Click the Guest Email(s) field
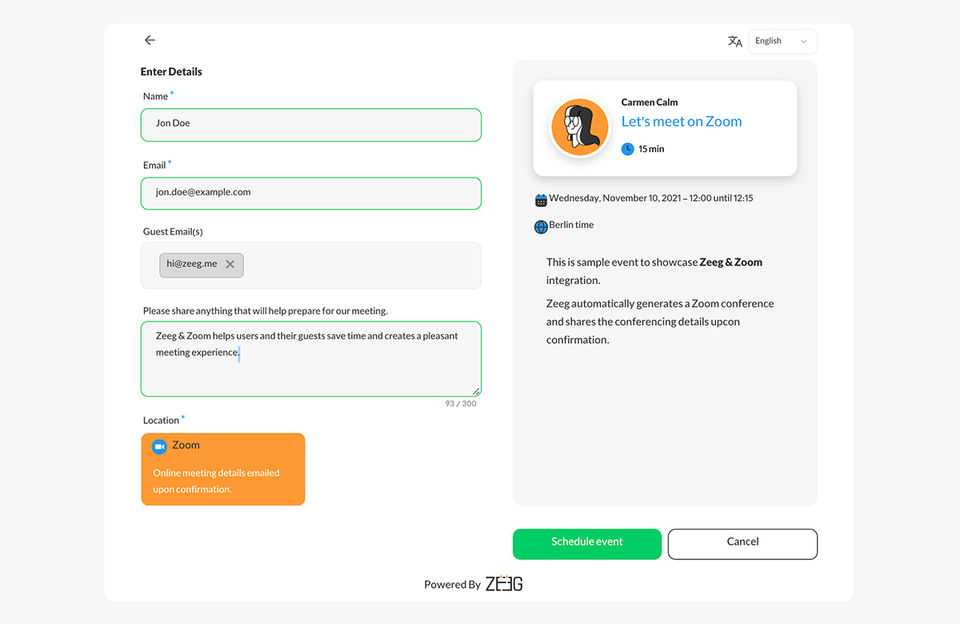The width and height of the screenshot is (960, 624). pos(360,265)
